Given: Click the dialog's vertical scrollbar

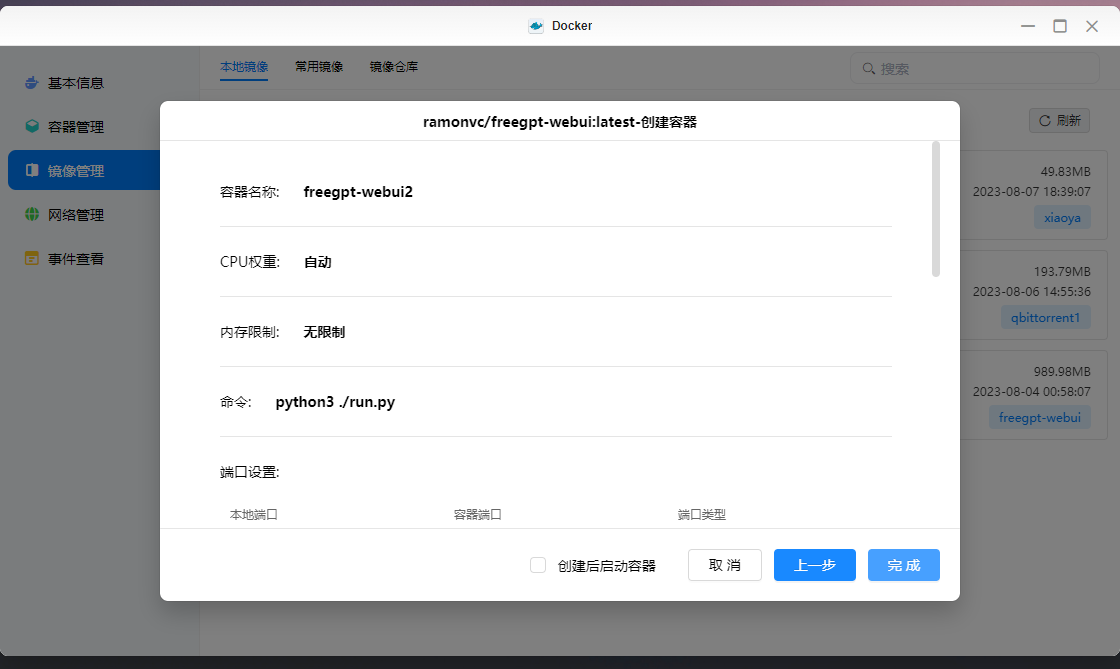Looking at the screenshot, I should click(x=936, y=210).
